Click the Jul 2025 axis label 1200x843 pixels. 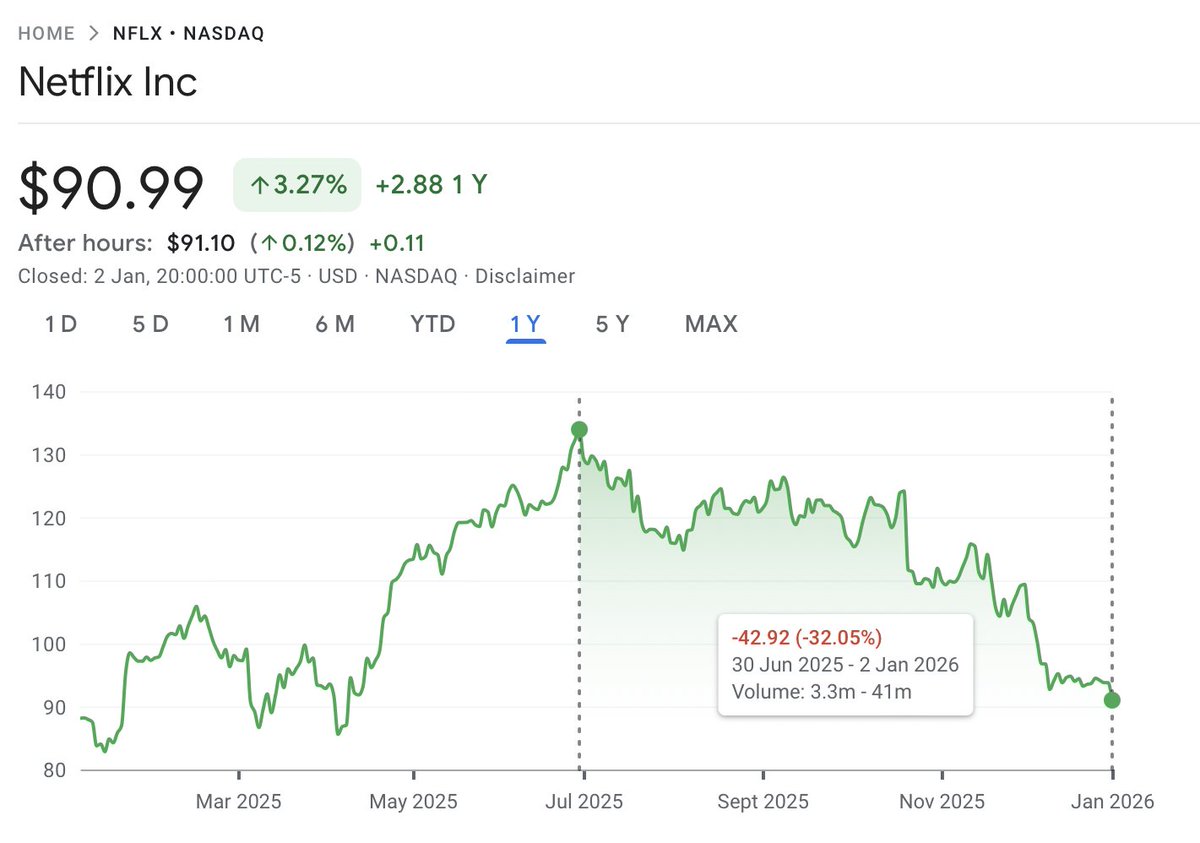(x=583, y=802)
